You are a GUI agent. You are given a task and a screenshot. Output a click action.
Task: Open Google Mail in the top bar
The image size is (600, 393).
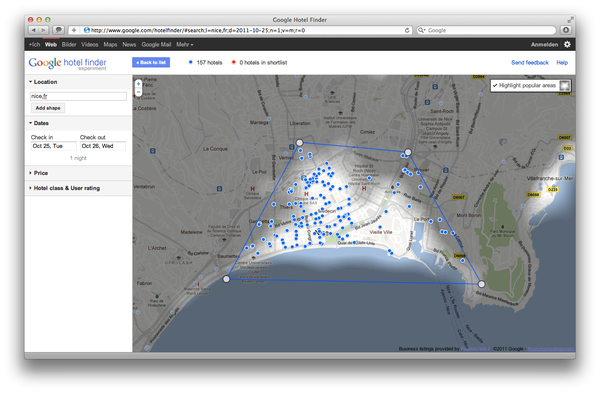(156, 44)
